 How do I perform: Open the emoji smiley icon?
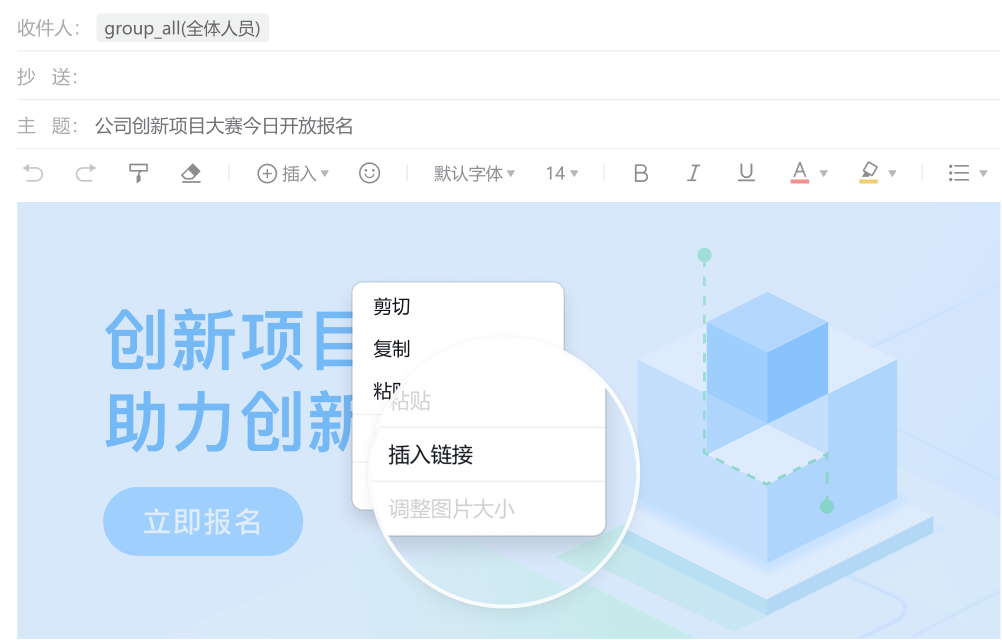370,173
